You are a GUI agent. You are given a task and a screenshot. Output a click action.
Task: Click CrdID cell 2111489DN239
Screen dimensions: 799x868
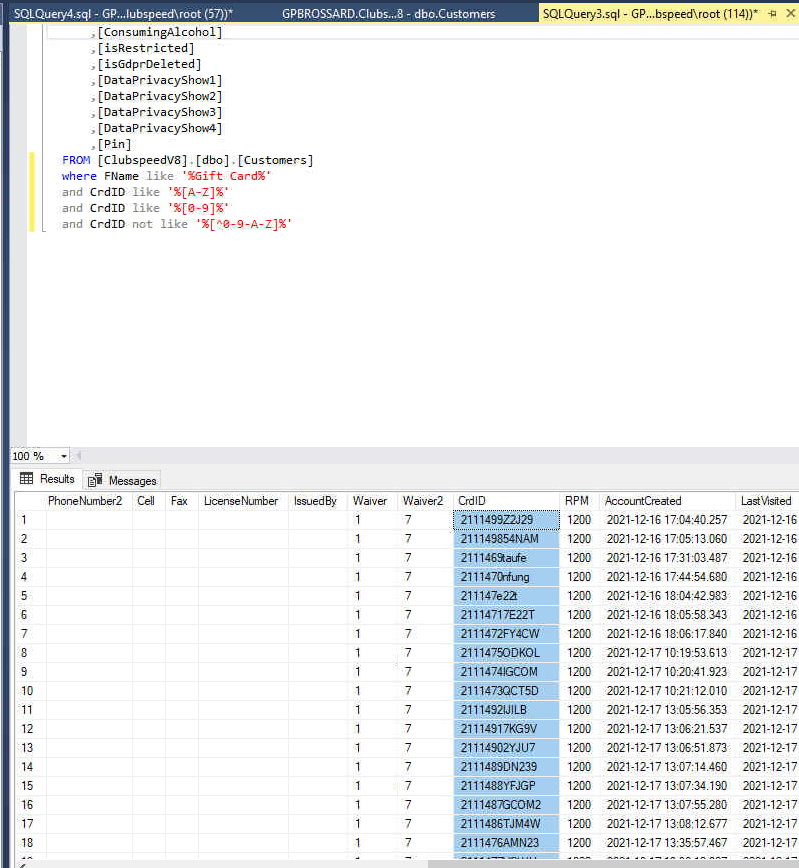[506, 767]
